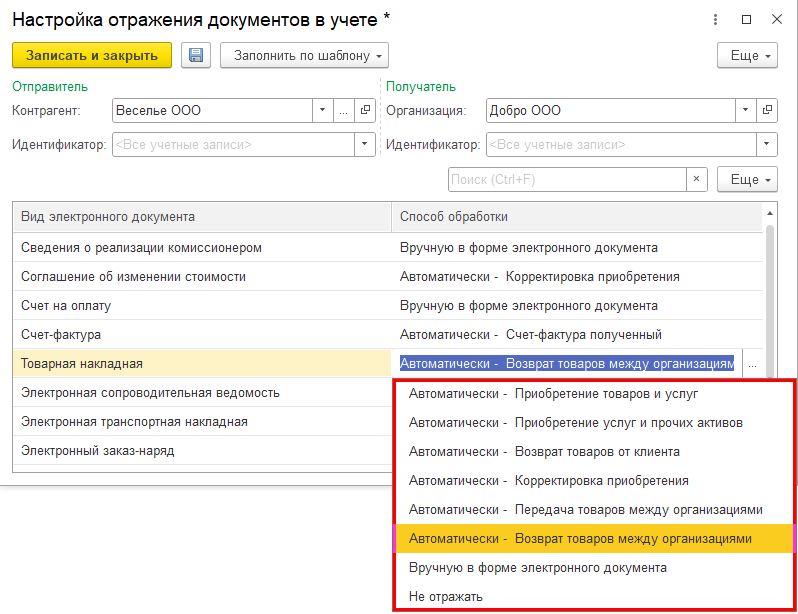Choose 'Приобретение товаров и услуг' option

tap(553, 393)
